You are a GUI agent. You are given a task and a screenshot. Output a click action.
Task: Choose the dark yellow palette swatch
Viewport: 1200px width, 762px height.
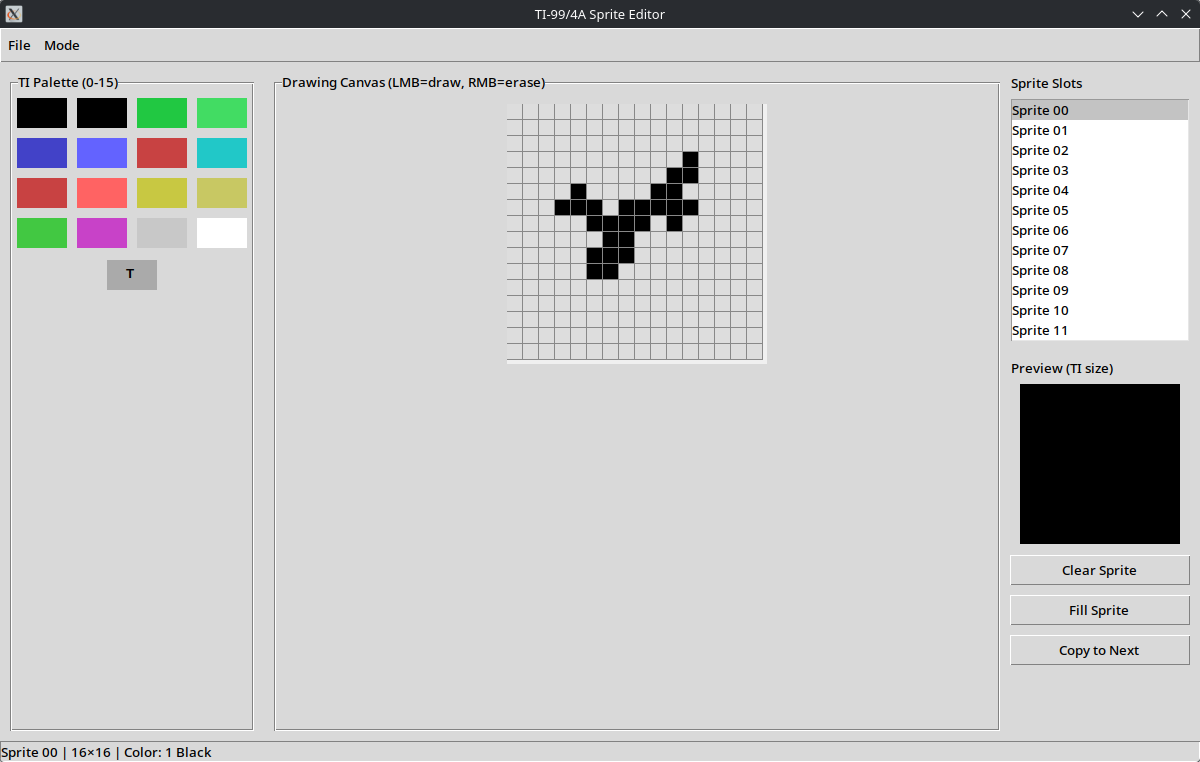click(x=162, y=193)
